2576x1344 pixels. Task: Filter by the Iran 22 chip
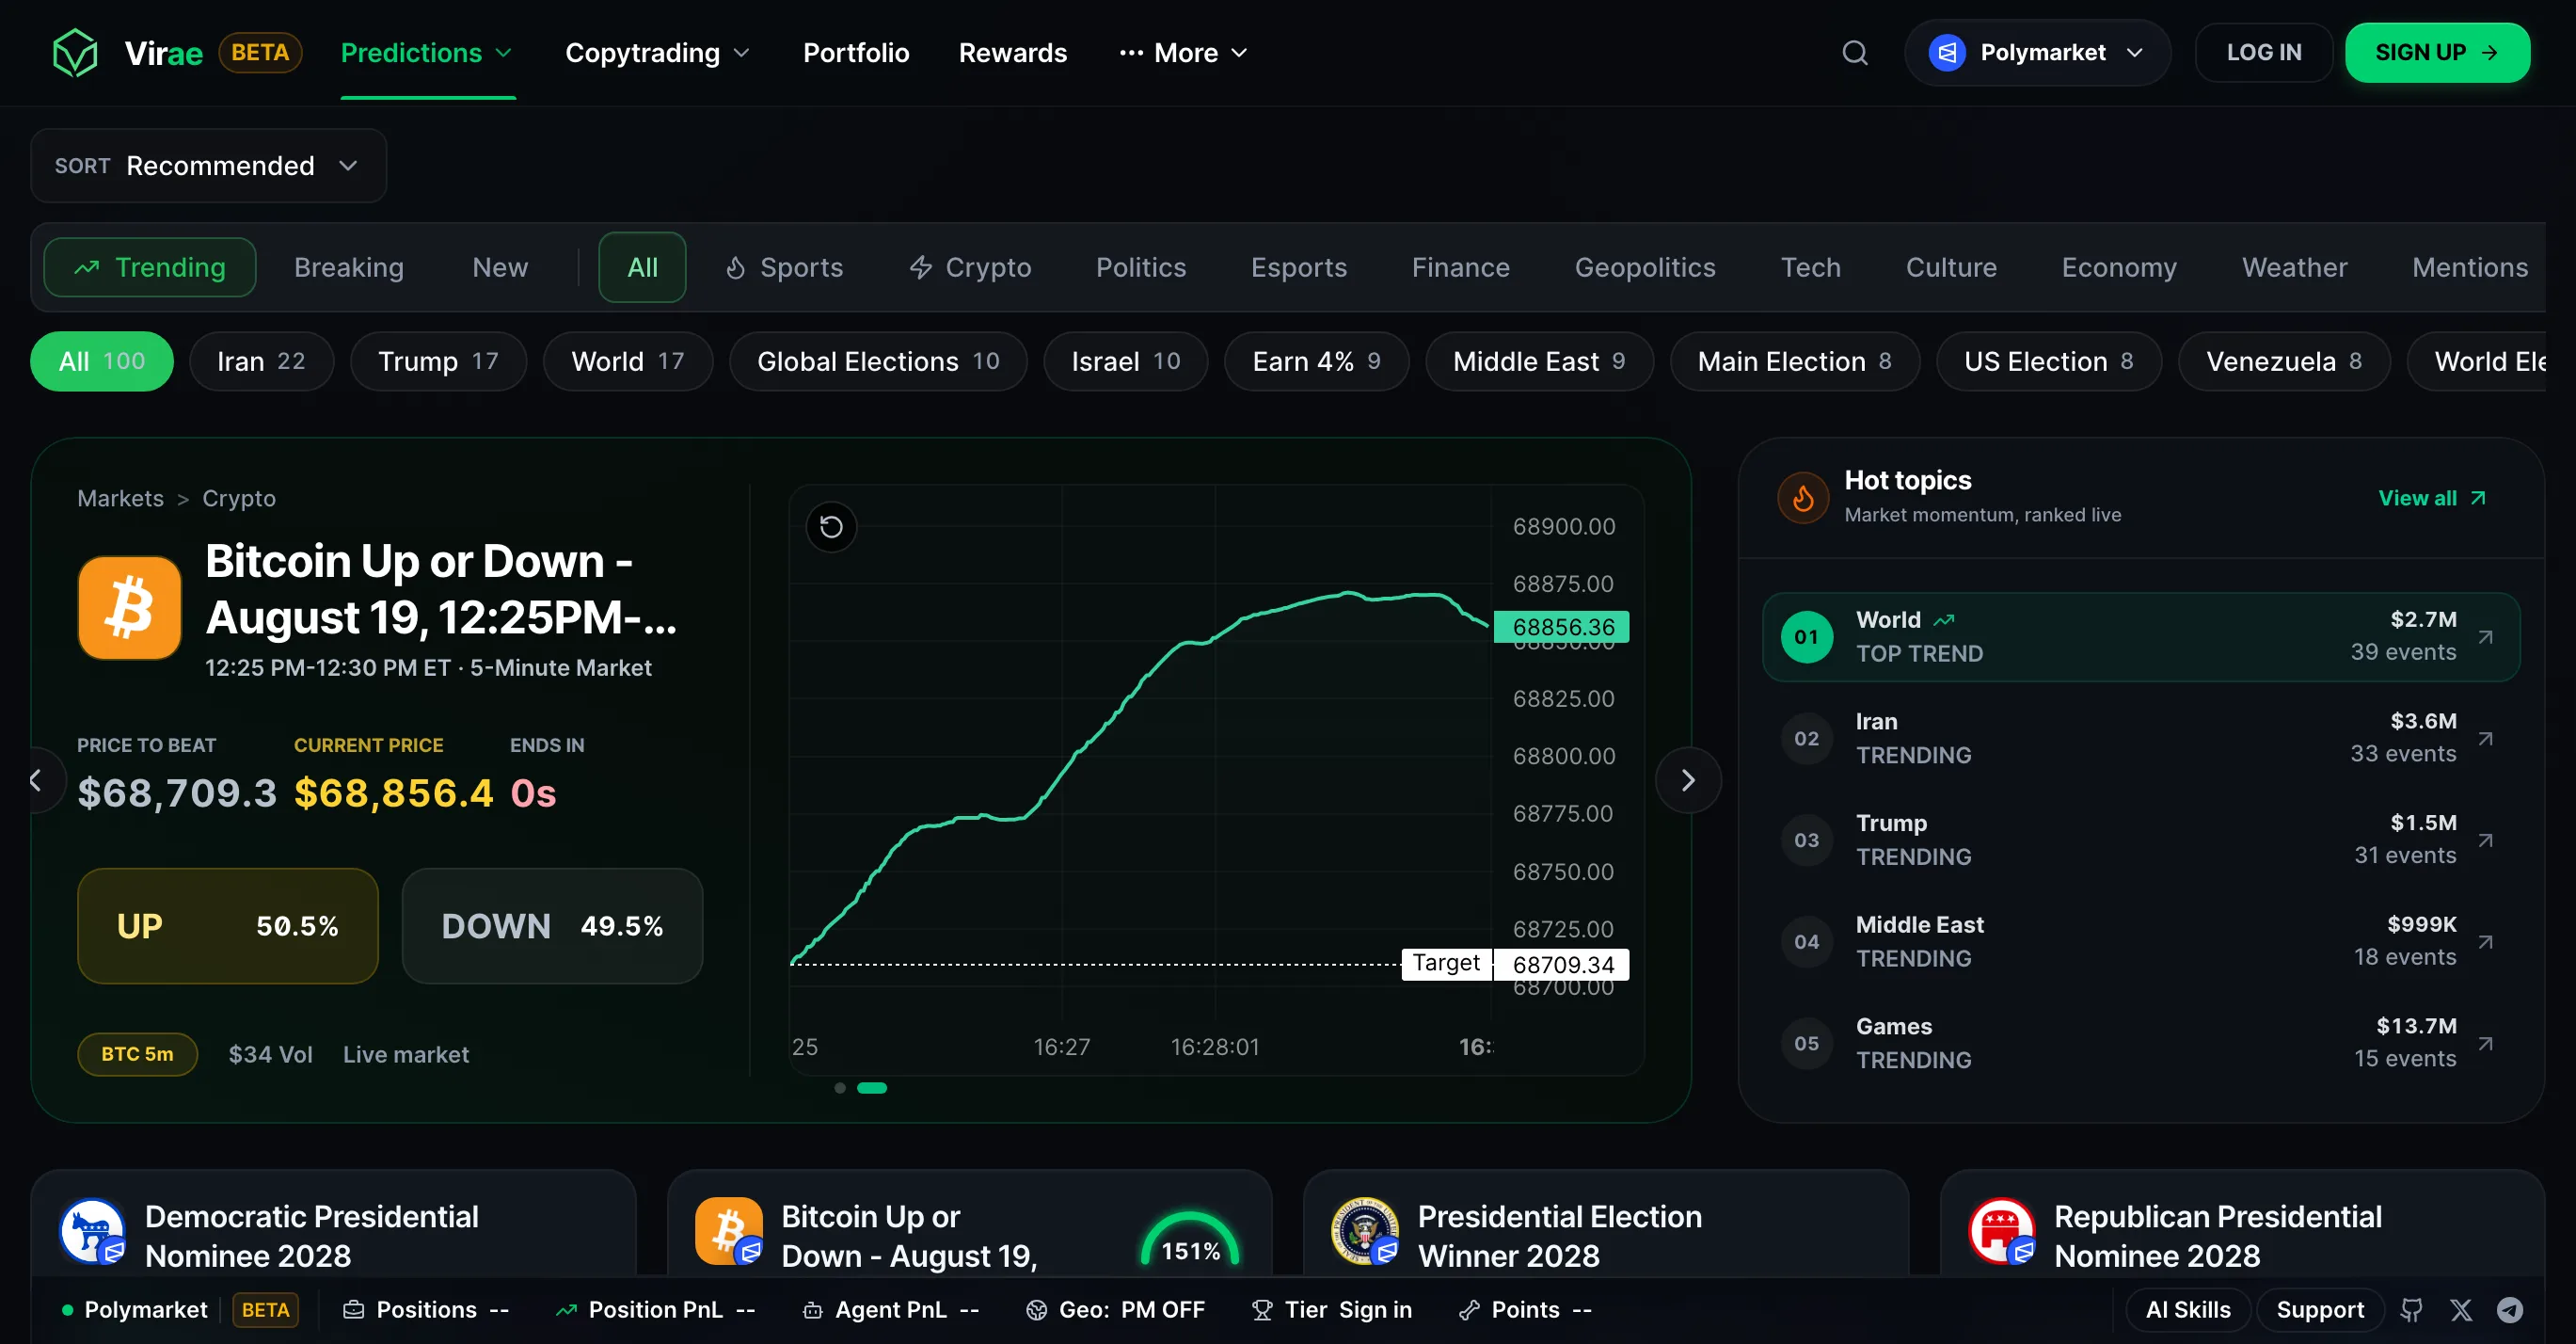point(261,361)
